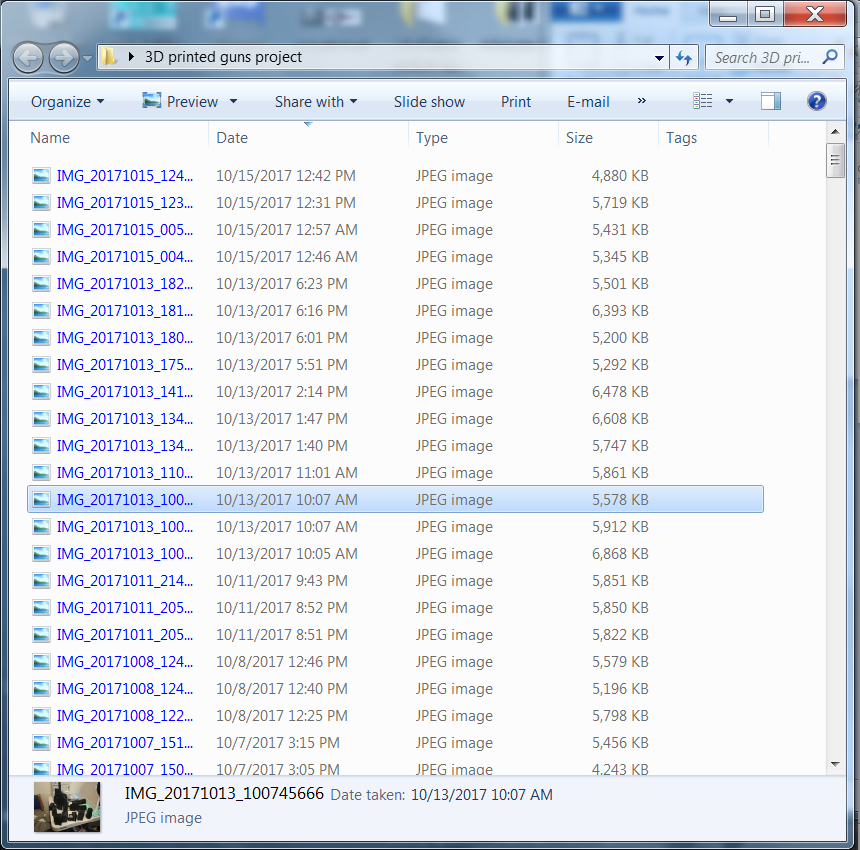The height and width of the screenshot is (850, 860).
Task: Click the 6,608 KB size cell
Action: click(620, 418)
